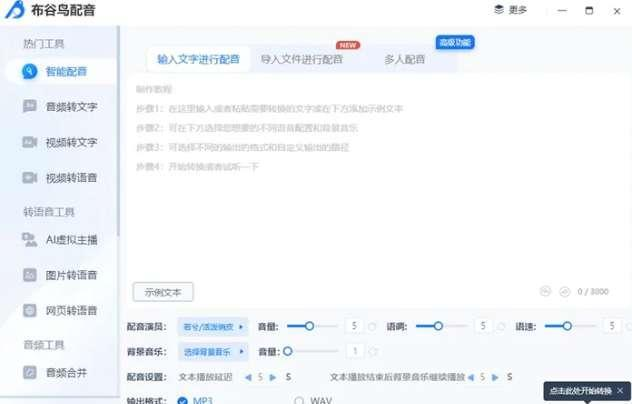This screenshot has width=632, height=404.
Task: Open the 音频转文字 tool
Action: [60, 107]
